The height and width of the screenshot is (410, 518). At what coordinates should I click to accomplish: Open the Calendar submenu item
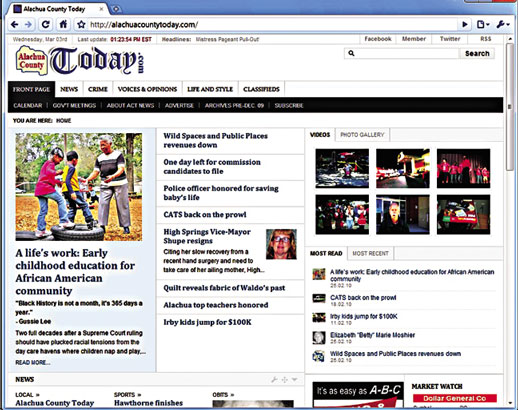(28, 105)
